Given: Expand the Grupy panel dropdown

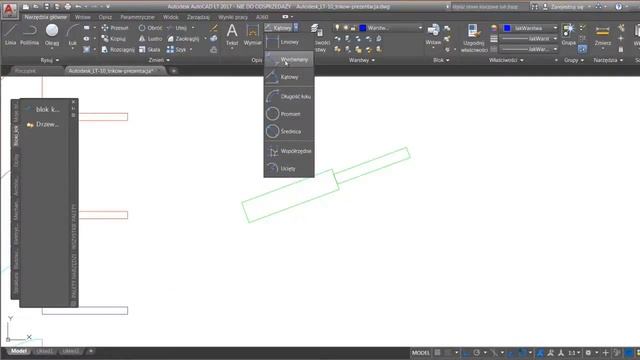Looking at the screenshot, I should (574, 60).
